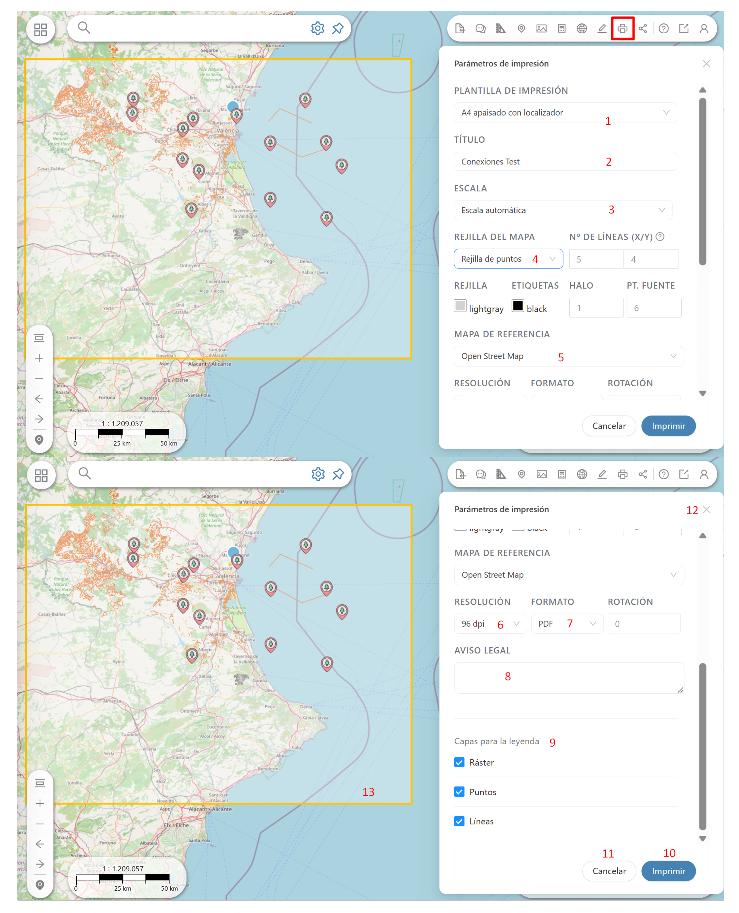Open search settings gear on the upper map
The height and width of the screenshot is (913, 739).
pyautogui.click(x=317, y=28)
